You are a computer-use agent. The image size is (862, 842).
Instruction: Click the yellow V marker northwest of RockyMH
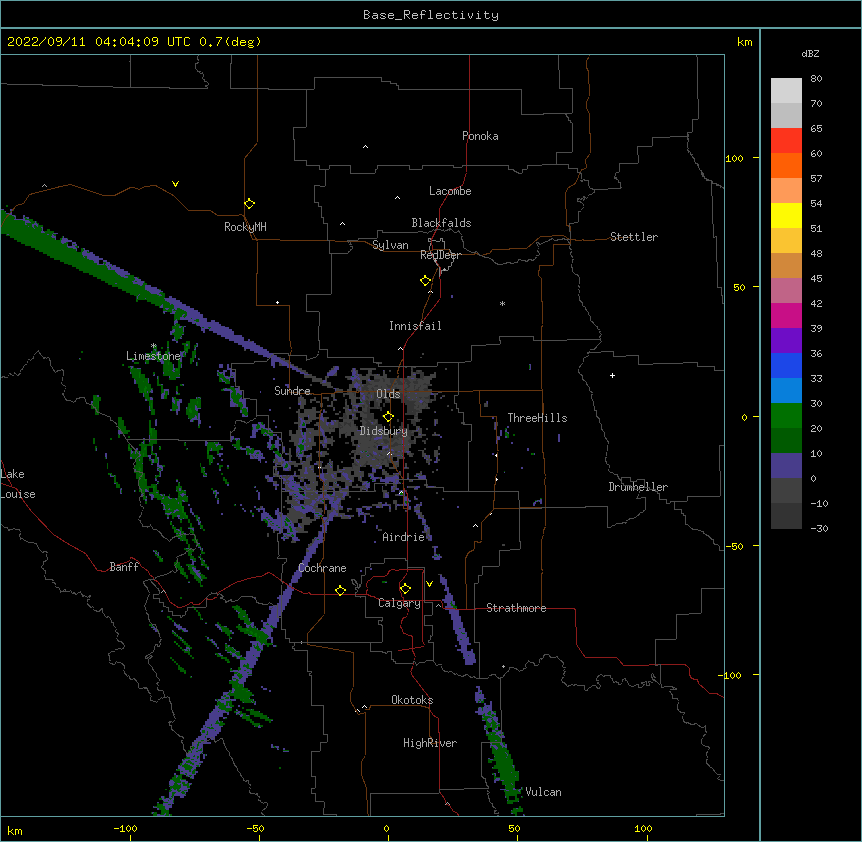pos(175,184)
